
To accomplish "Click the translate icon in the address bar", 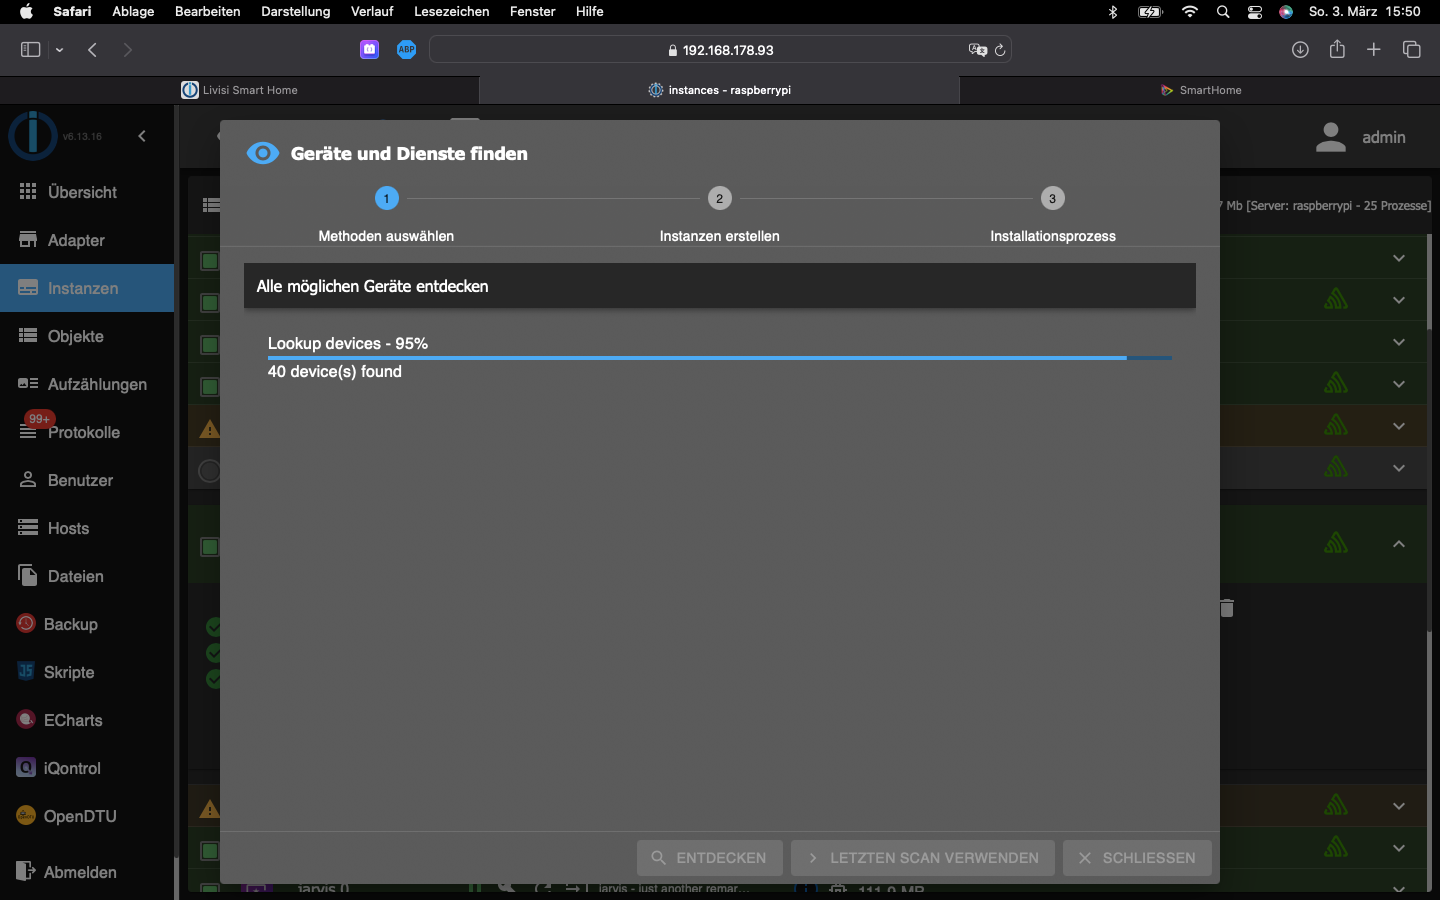I will pos(977,50).
